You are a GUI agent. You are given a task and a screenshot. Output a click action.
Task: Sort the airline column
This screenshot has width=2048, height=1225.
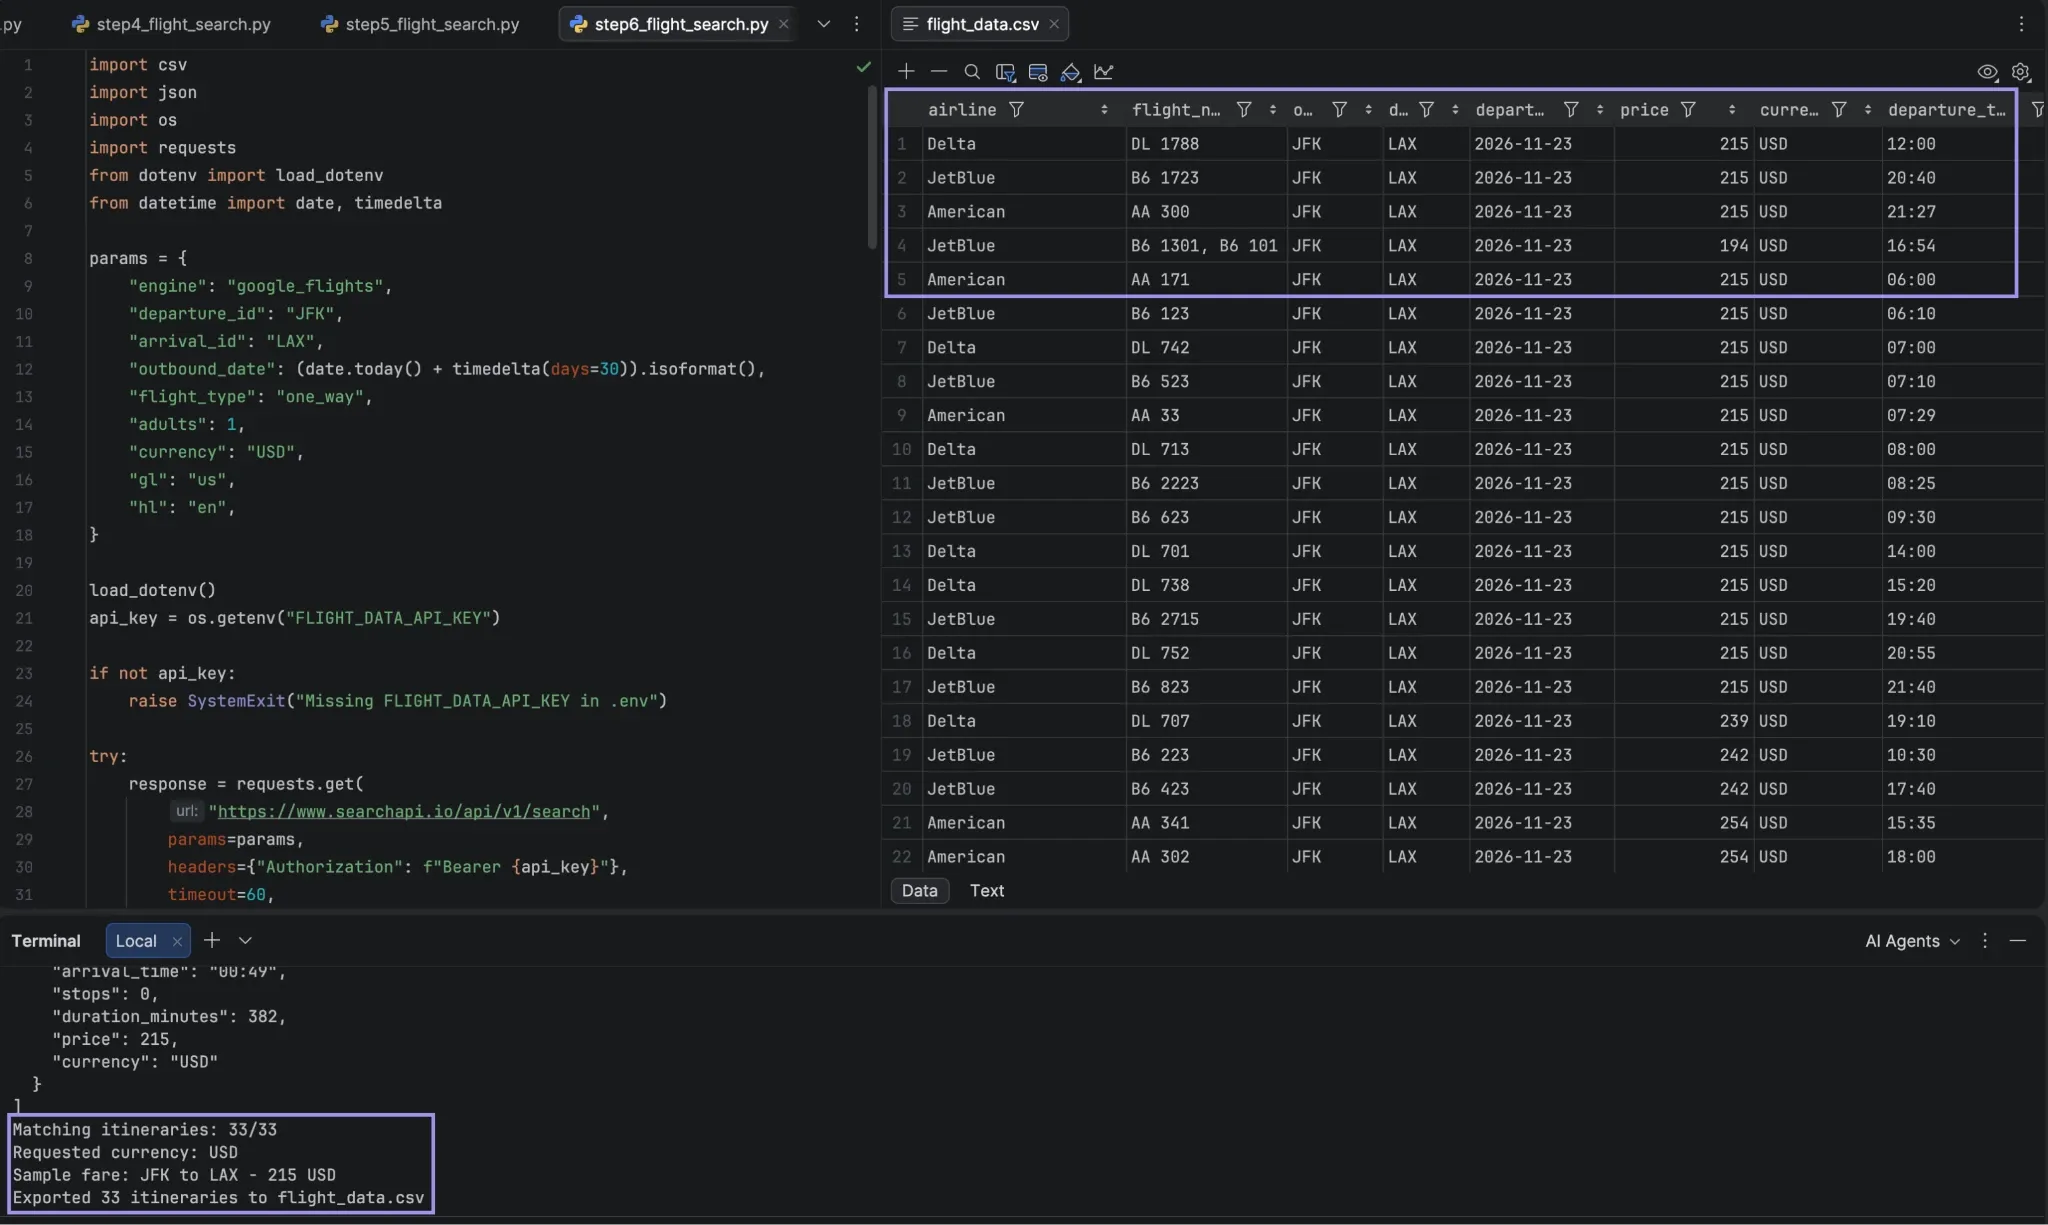[1104, 110]
